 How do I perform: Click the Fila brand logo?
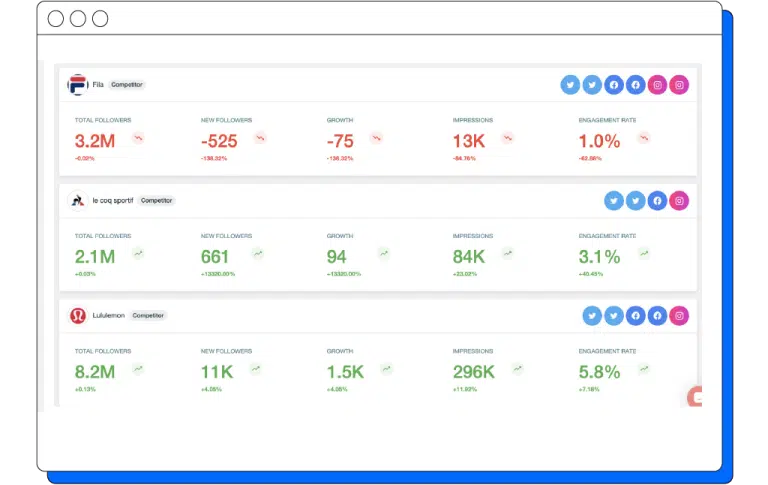point(77,85)
